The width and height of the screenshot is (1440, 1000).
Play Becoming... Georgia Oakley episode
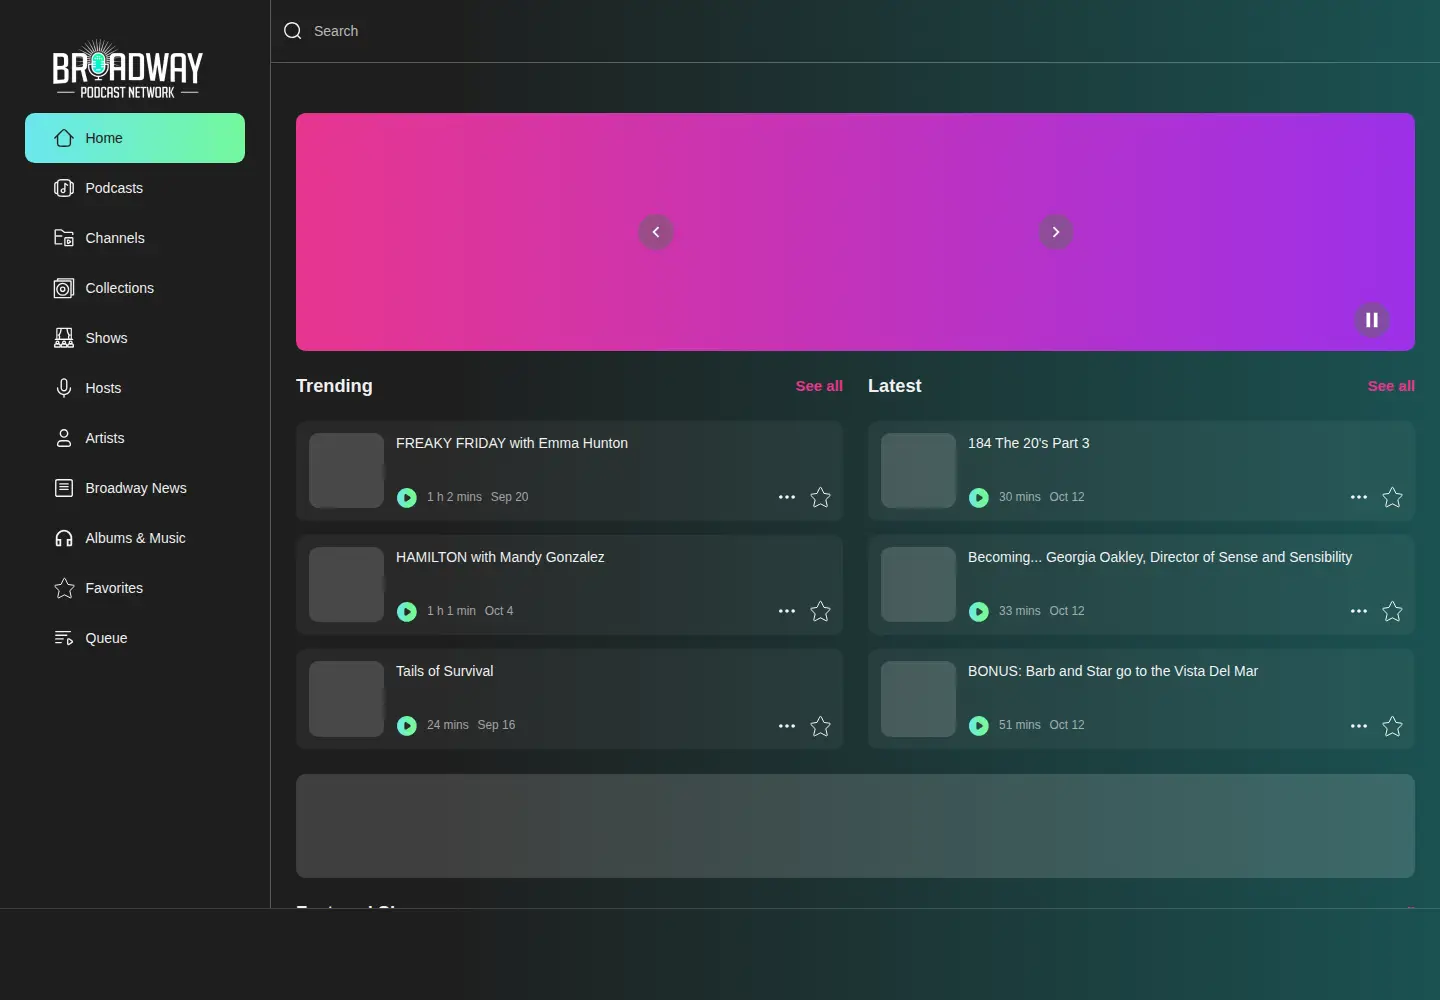[979, 612]
